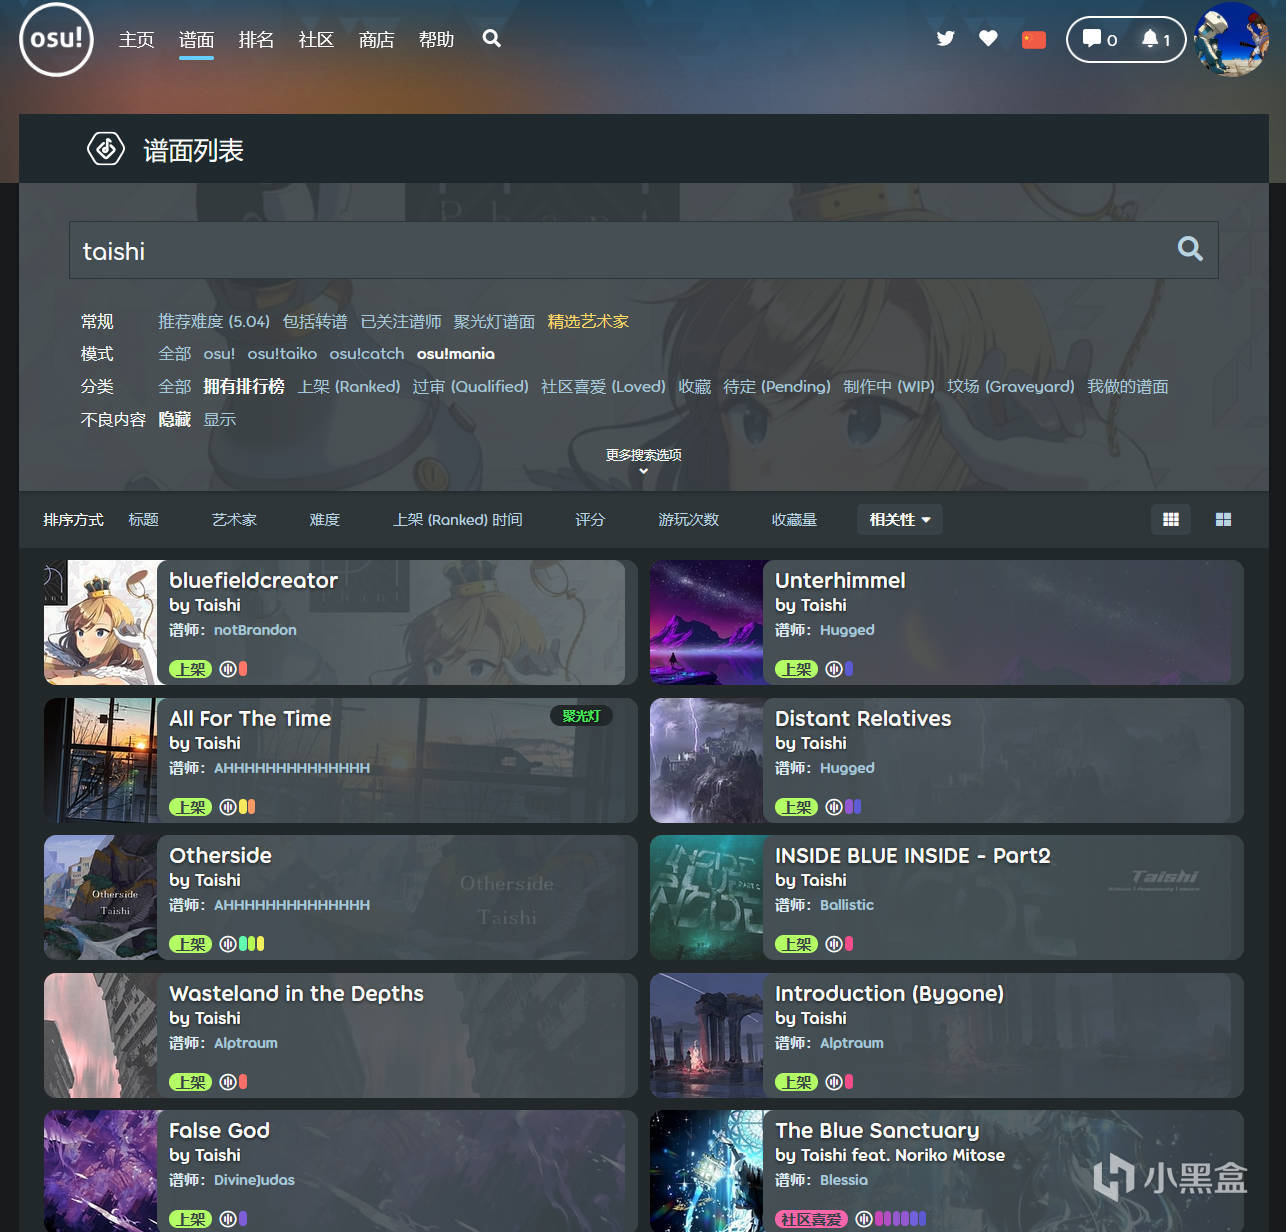Toggle 聚光灯谱面 filter
This screenshot has width=1286, height=1232.
[494, 321]
